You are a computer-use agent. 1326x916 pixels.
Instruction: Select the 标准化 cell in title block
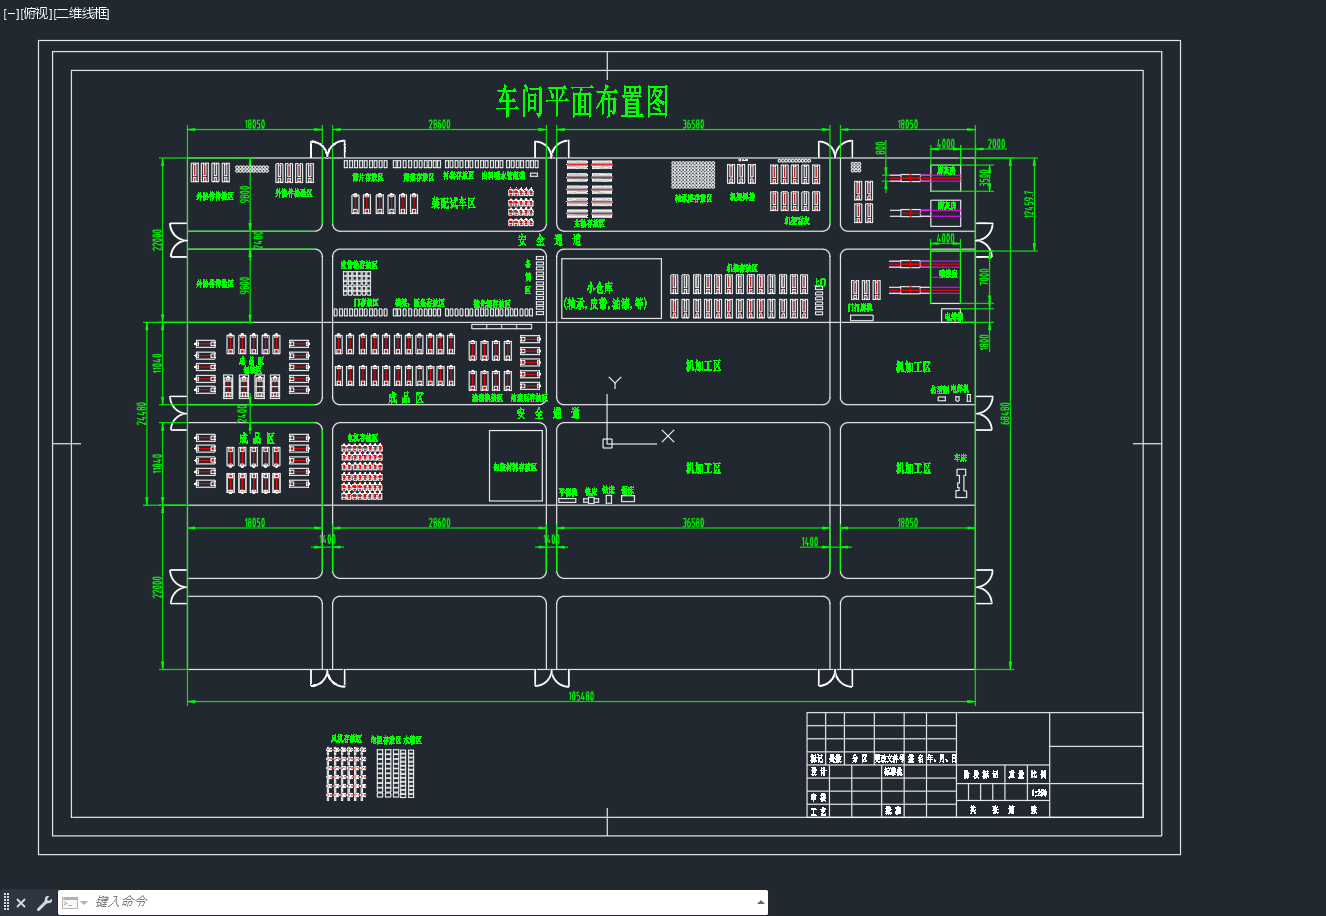click(x=893, y=773)
